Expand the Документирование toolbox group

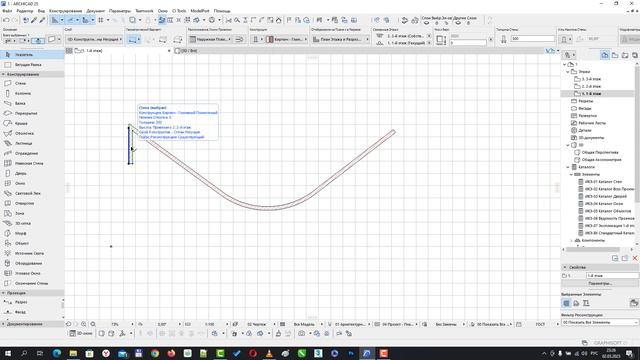click(x=4, y=324)
